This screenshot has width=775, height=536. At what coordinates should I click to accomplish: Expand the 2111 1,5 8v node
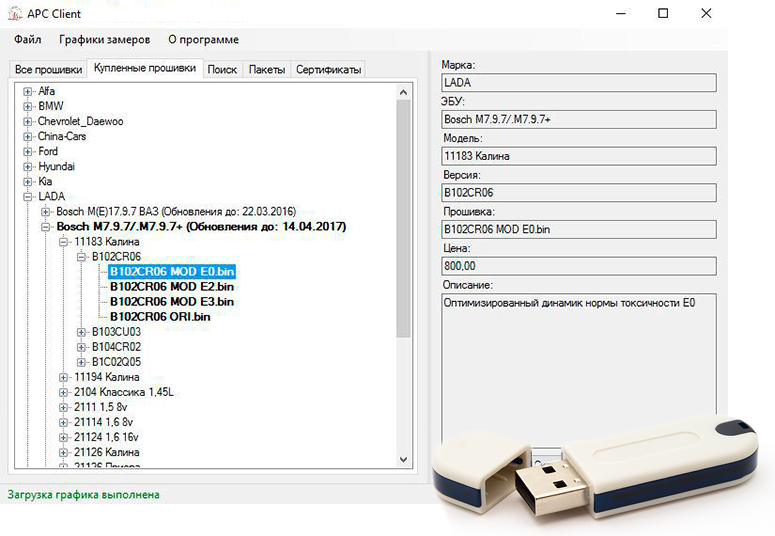(63, 408)
